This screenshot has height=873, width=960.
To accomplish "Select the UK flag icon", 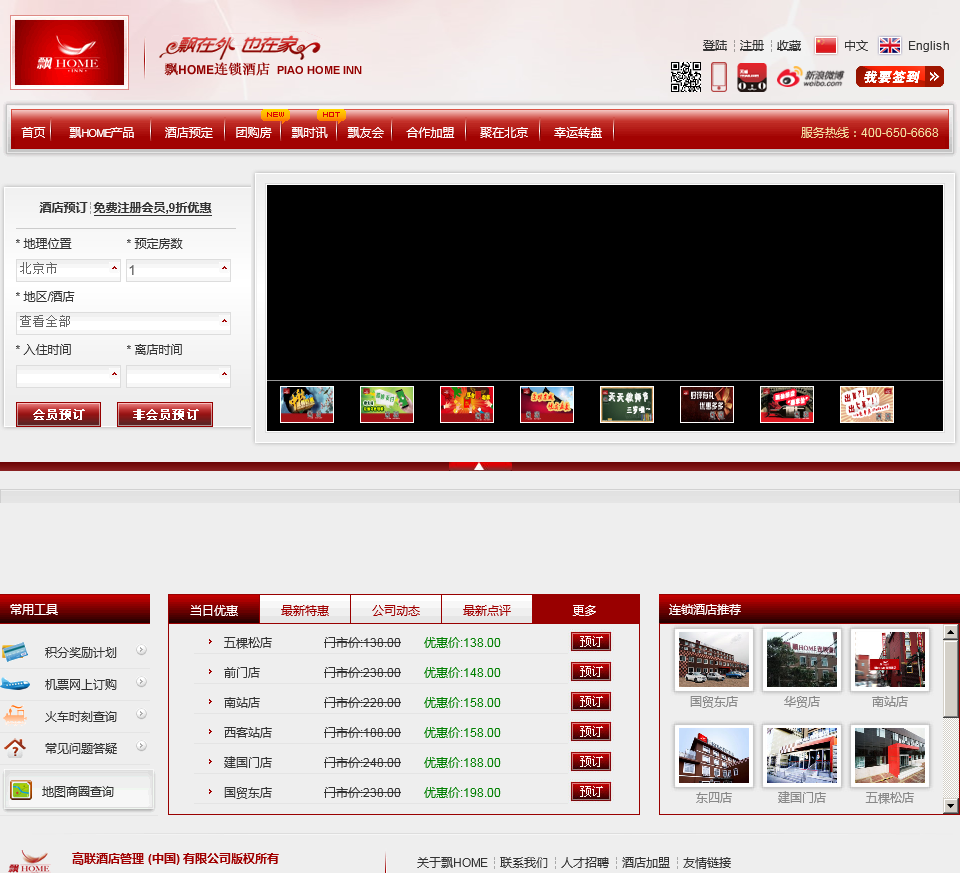I will [x=890, y=45].
